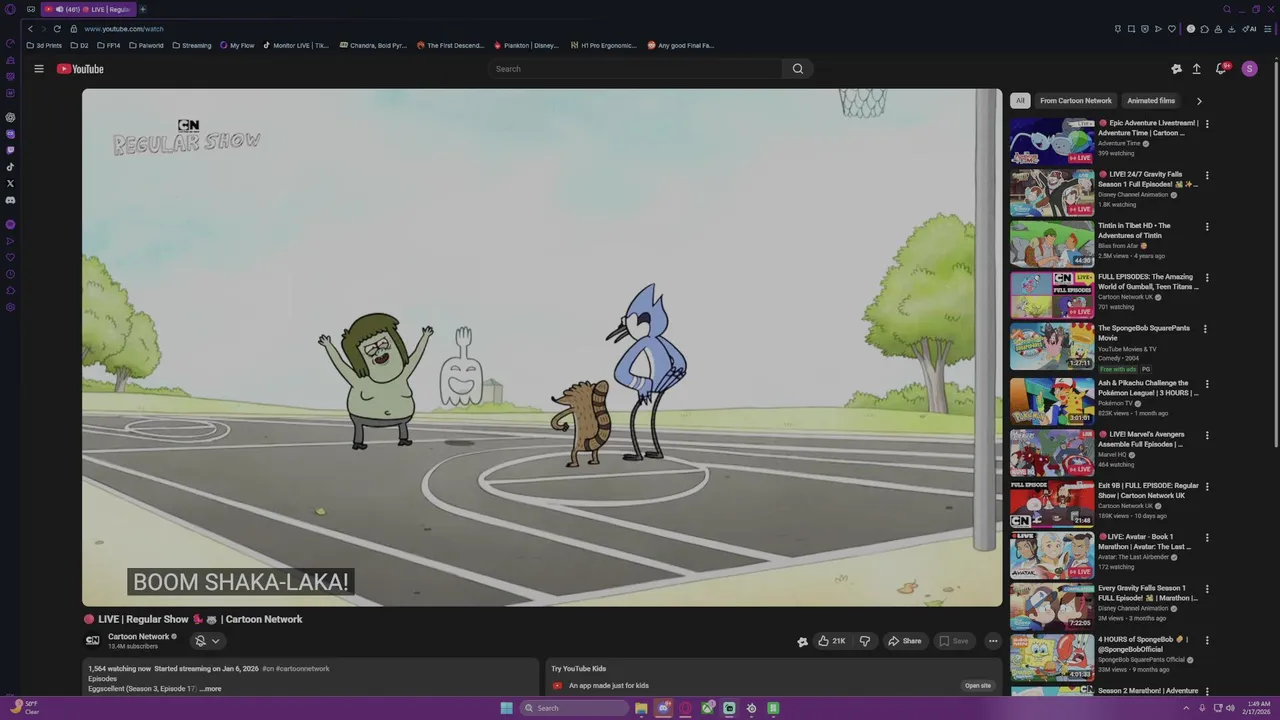Viewport: 1280px width, 720px height.
Task: Open the notification bell subscription dropdown
Action: 207,641
